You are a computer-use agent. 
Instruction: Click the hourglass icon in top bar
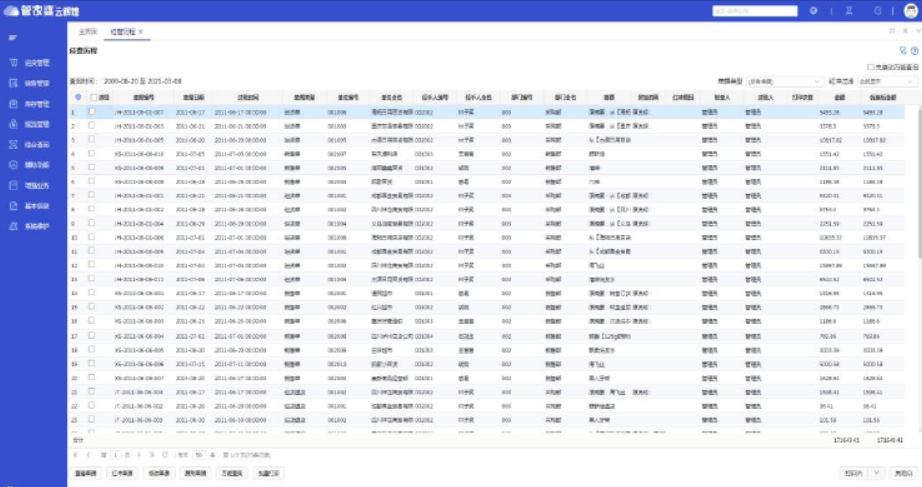[x=848, y=11]
